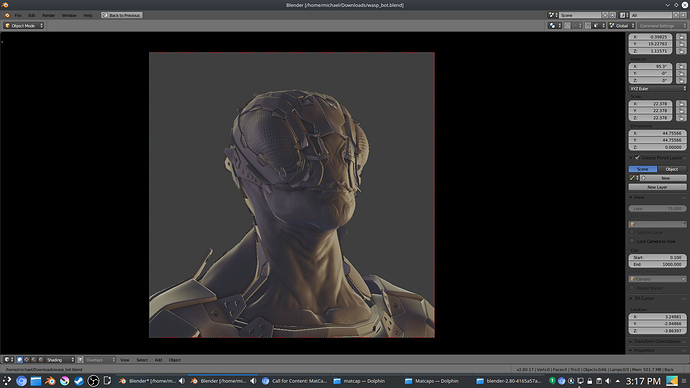Open the Blender logo menu icon
The width and height of the screenshot is (690, 388).
[7, 15]
